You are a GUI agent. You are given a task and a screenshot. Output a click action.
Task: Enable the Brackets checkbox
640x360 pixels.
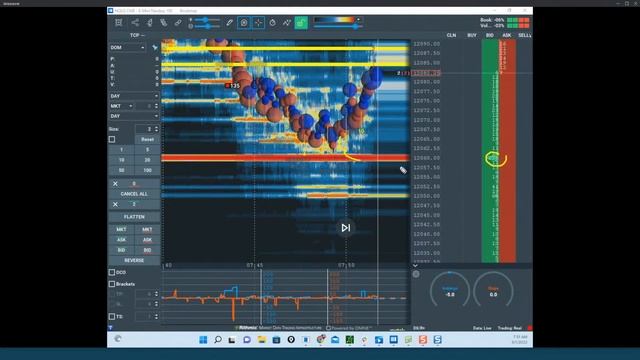click(112, 284)
